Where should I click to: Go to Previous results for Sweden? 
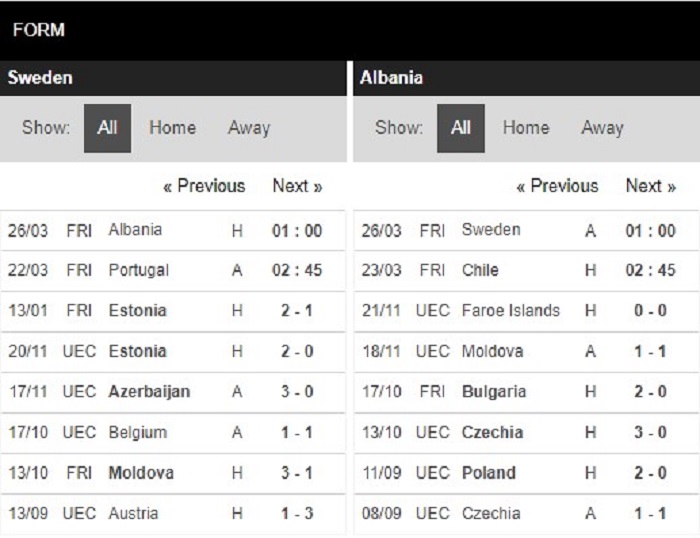(x=204, y=186)
